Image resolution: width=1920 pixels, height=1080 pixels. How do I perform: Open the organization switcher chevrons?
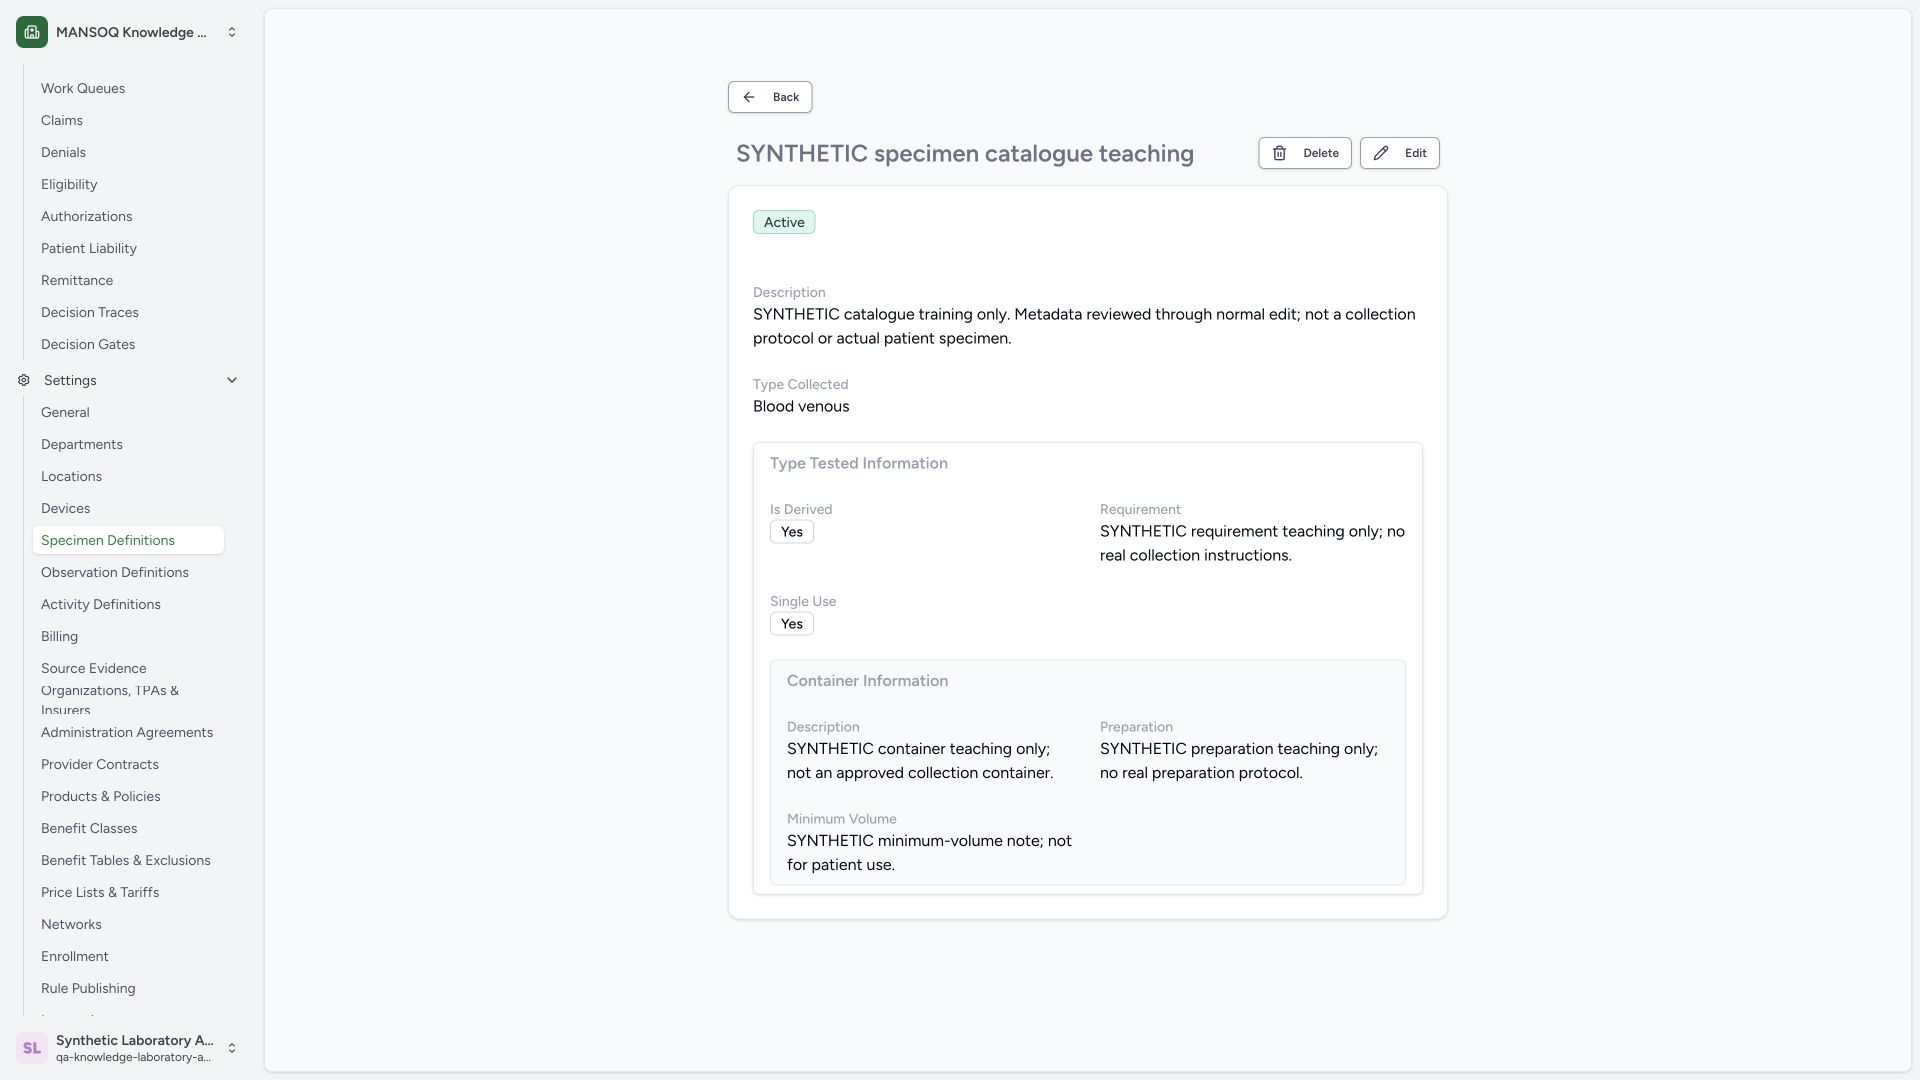tap(232, 32)
